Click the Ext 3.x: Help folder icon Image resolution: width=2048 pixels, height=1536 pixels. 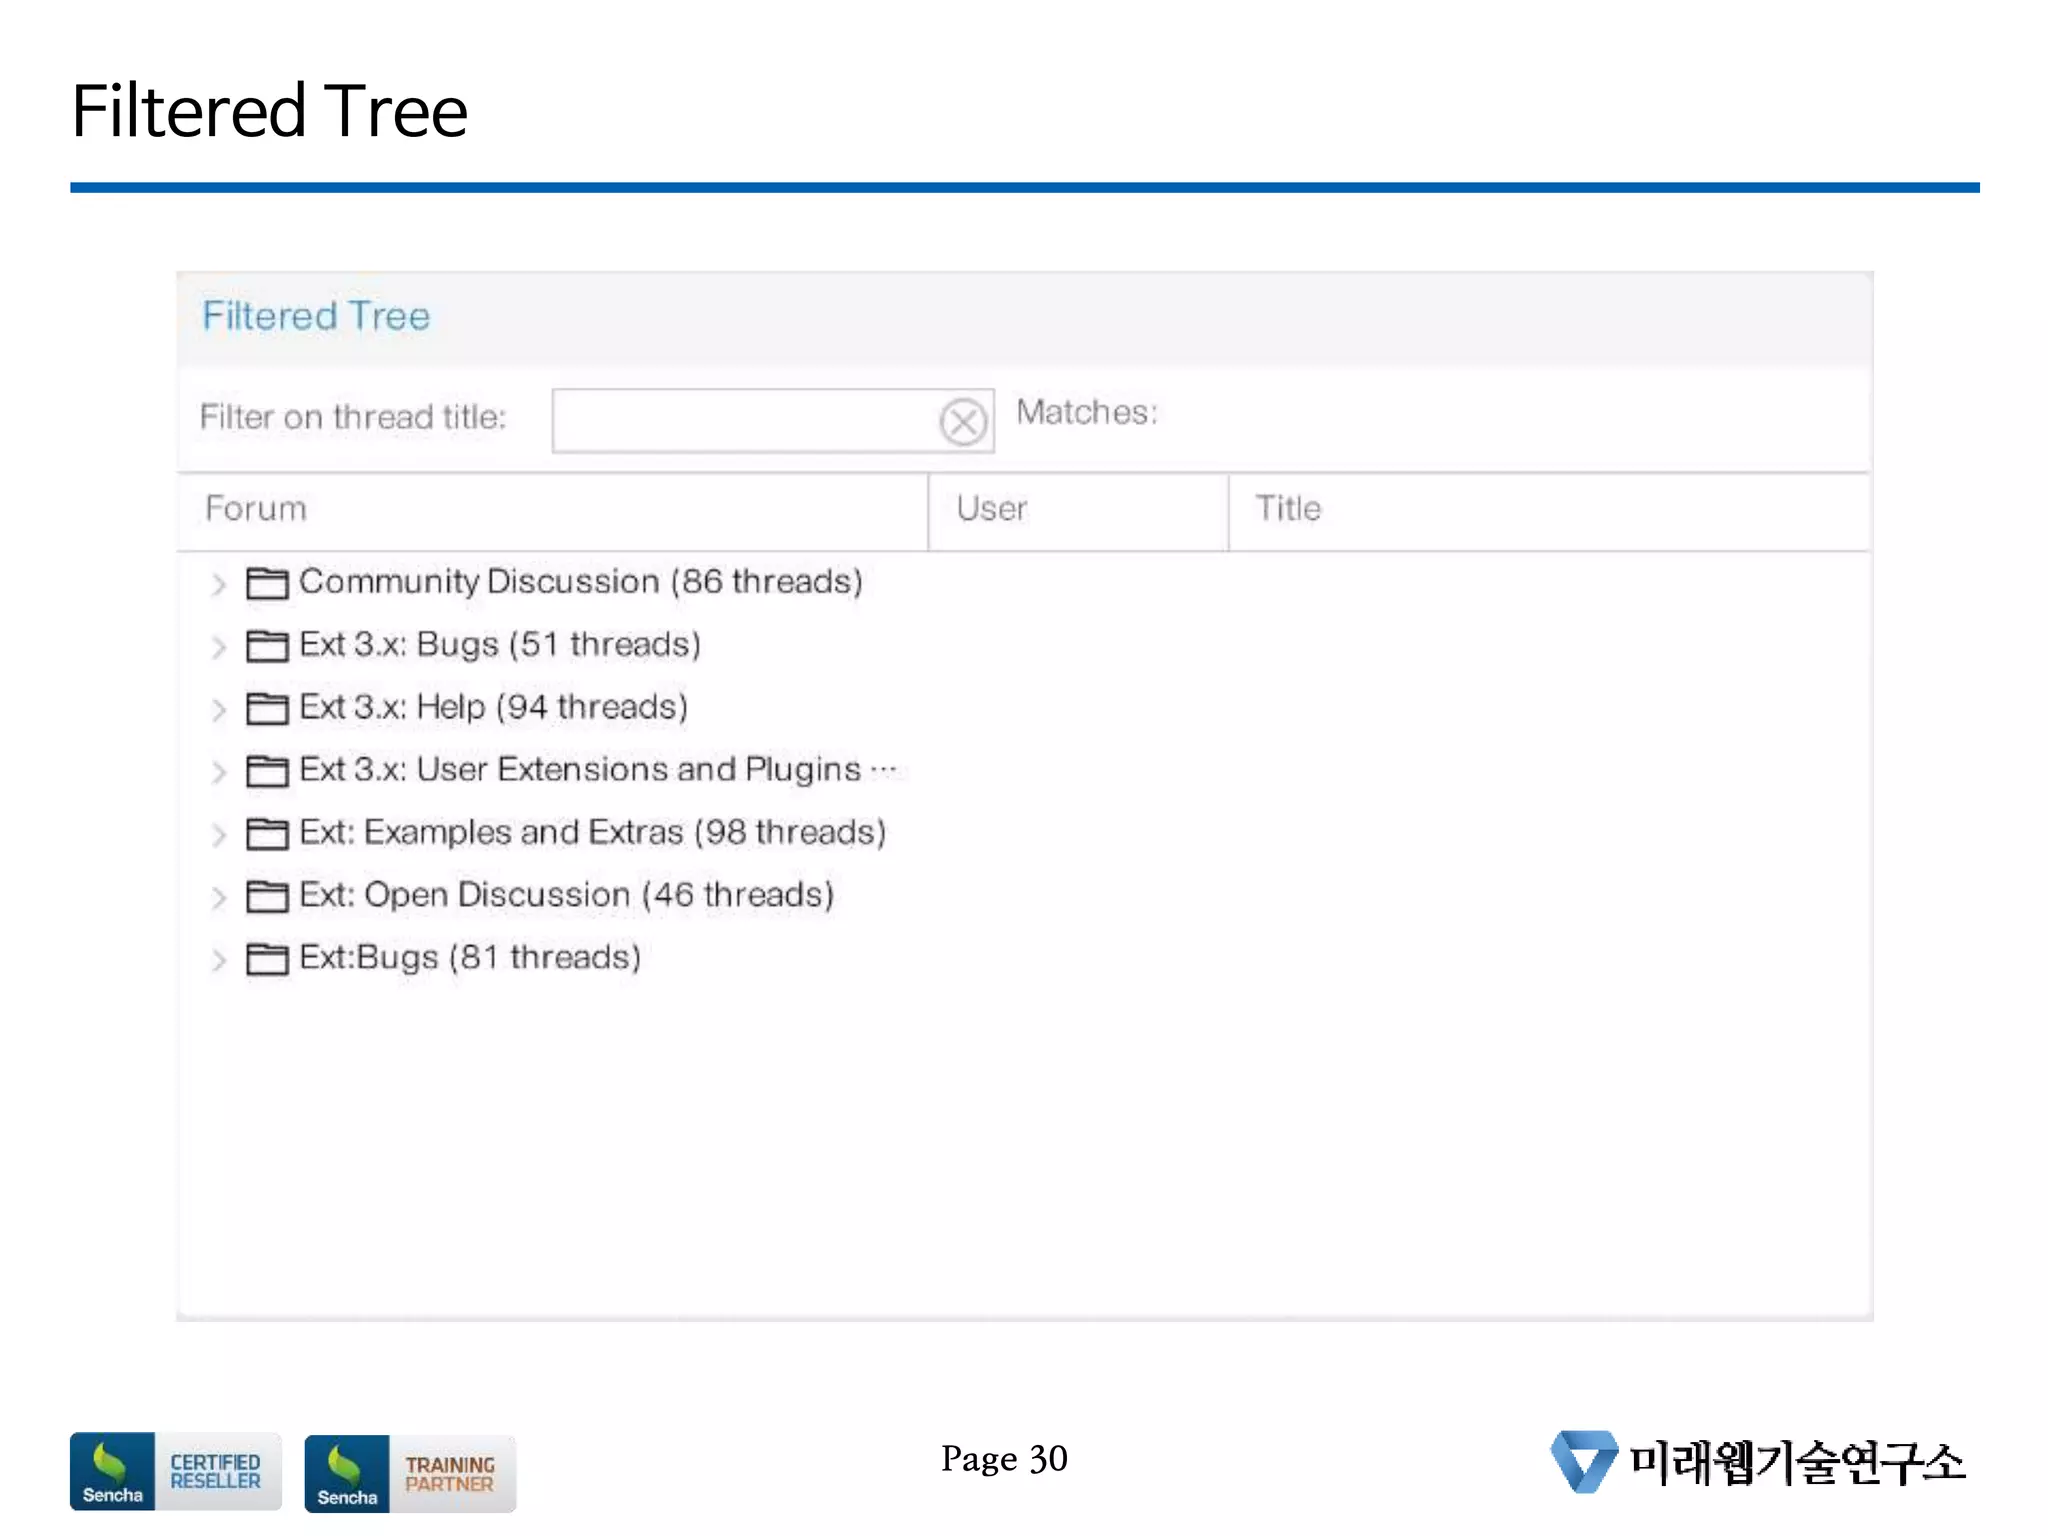(267, 708)
